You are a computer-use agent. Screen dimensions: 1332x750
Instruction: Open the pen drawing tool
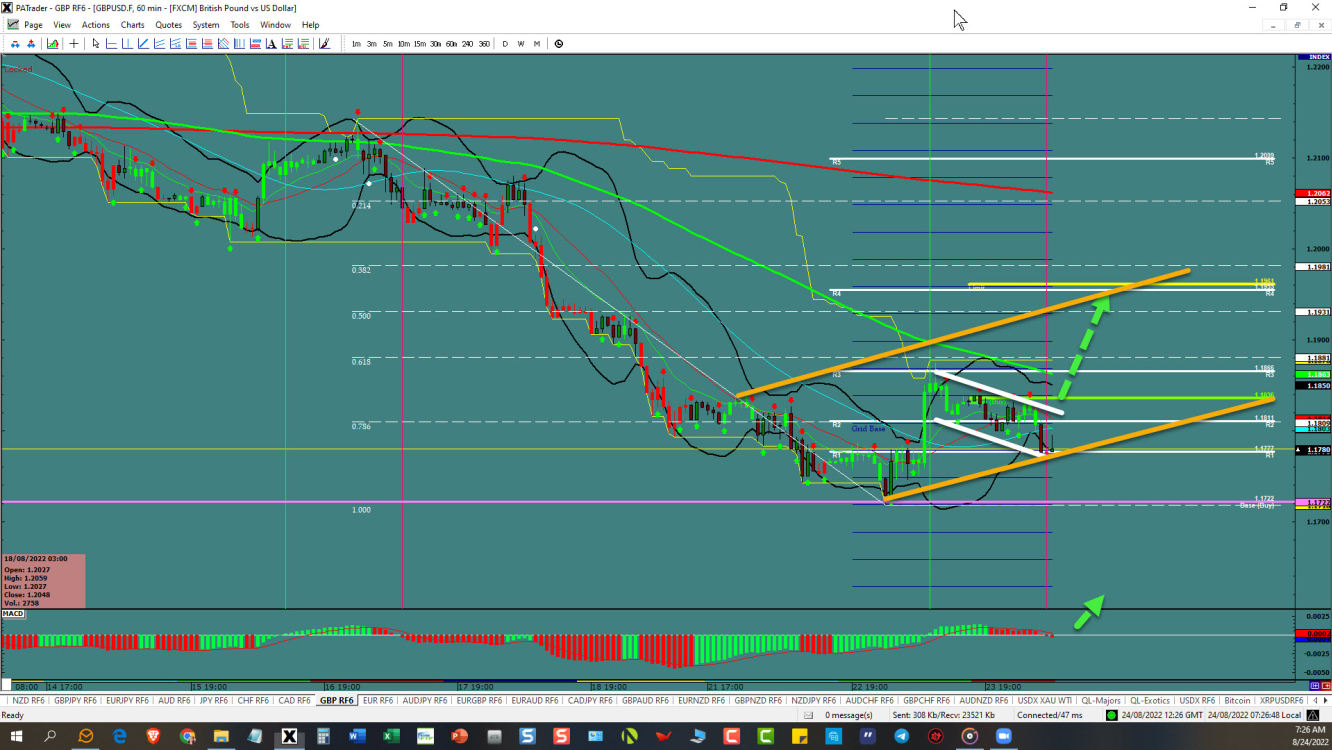(325, 44)
